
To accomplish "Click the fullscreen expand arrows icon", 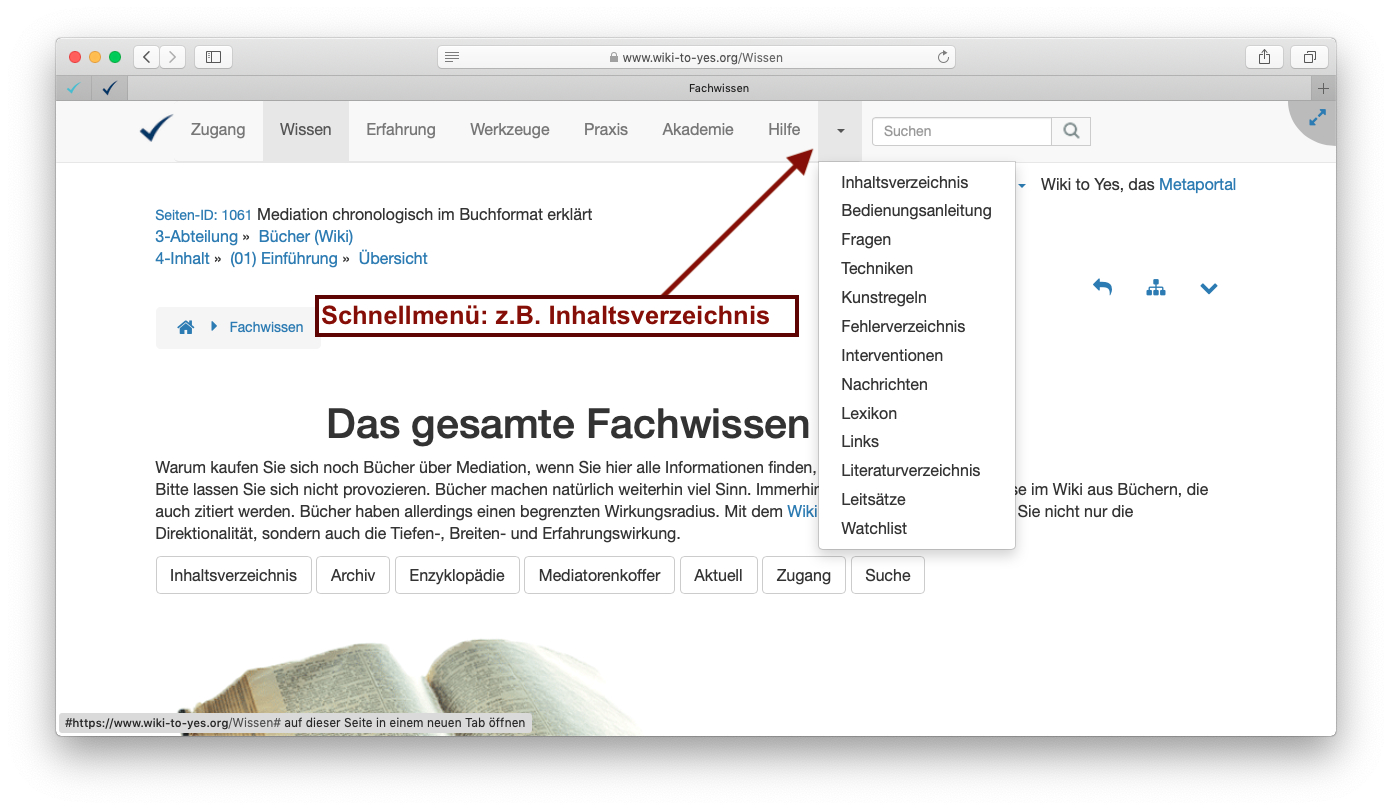I will pos(1317,118).
